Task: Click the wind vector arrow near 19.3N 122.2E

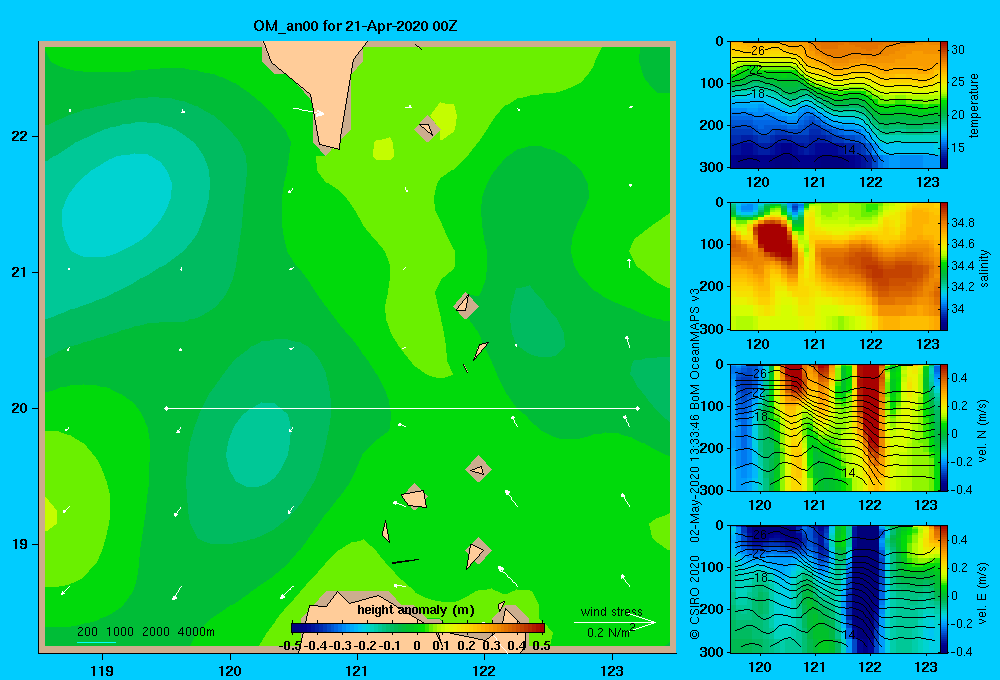Action: point(511,498)
